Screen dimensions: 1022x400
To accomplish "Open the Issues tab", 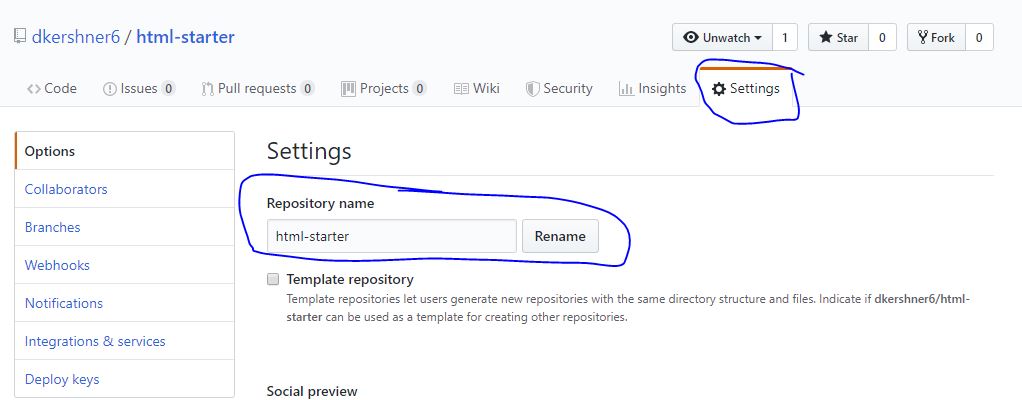I will coord(139,89).
